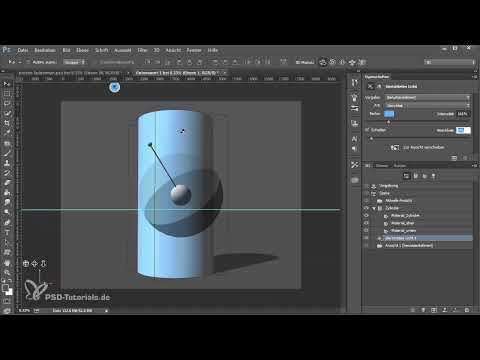Click the 3D rotate mode icon in options bar

click(322, 62)
